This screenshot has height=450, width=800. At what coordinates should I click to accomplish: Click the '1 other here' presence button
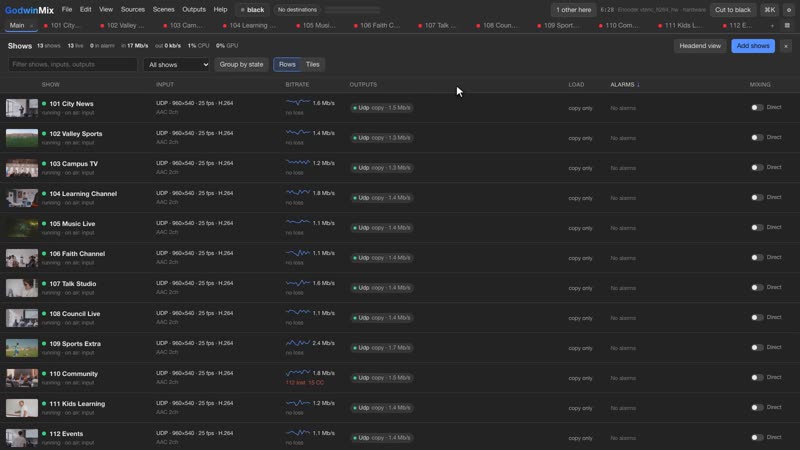point(573,10)
